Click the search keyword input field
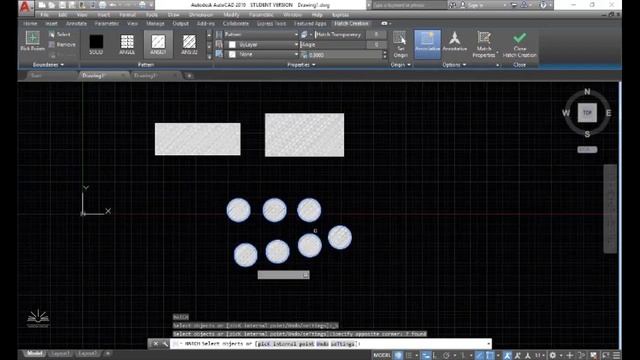This screenshot has height=360, width=640. [x=409, y=5]
